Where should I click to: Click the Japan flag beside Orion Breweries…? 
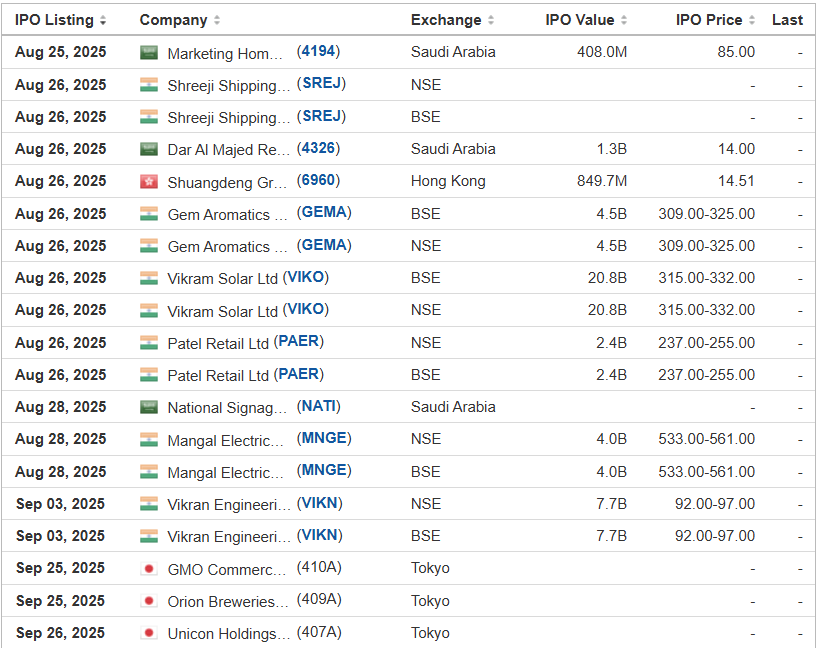[149, 601]
